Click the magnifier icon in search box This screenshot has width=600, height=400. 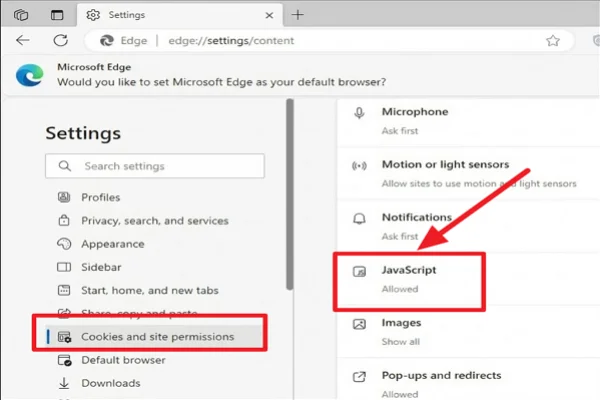65,166
